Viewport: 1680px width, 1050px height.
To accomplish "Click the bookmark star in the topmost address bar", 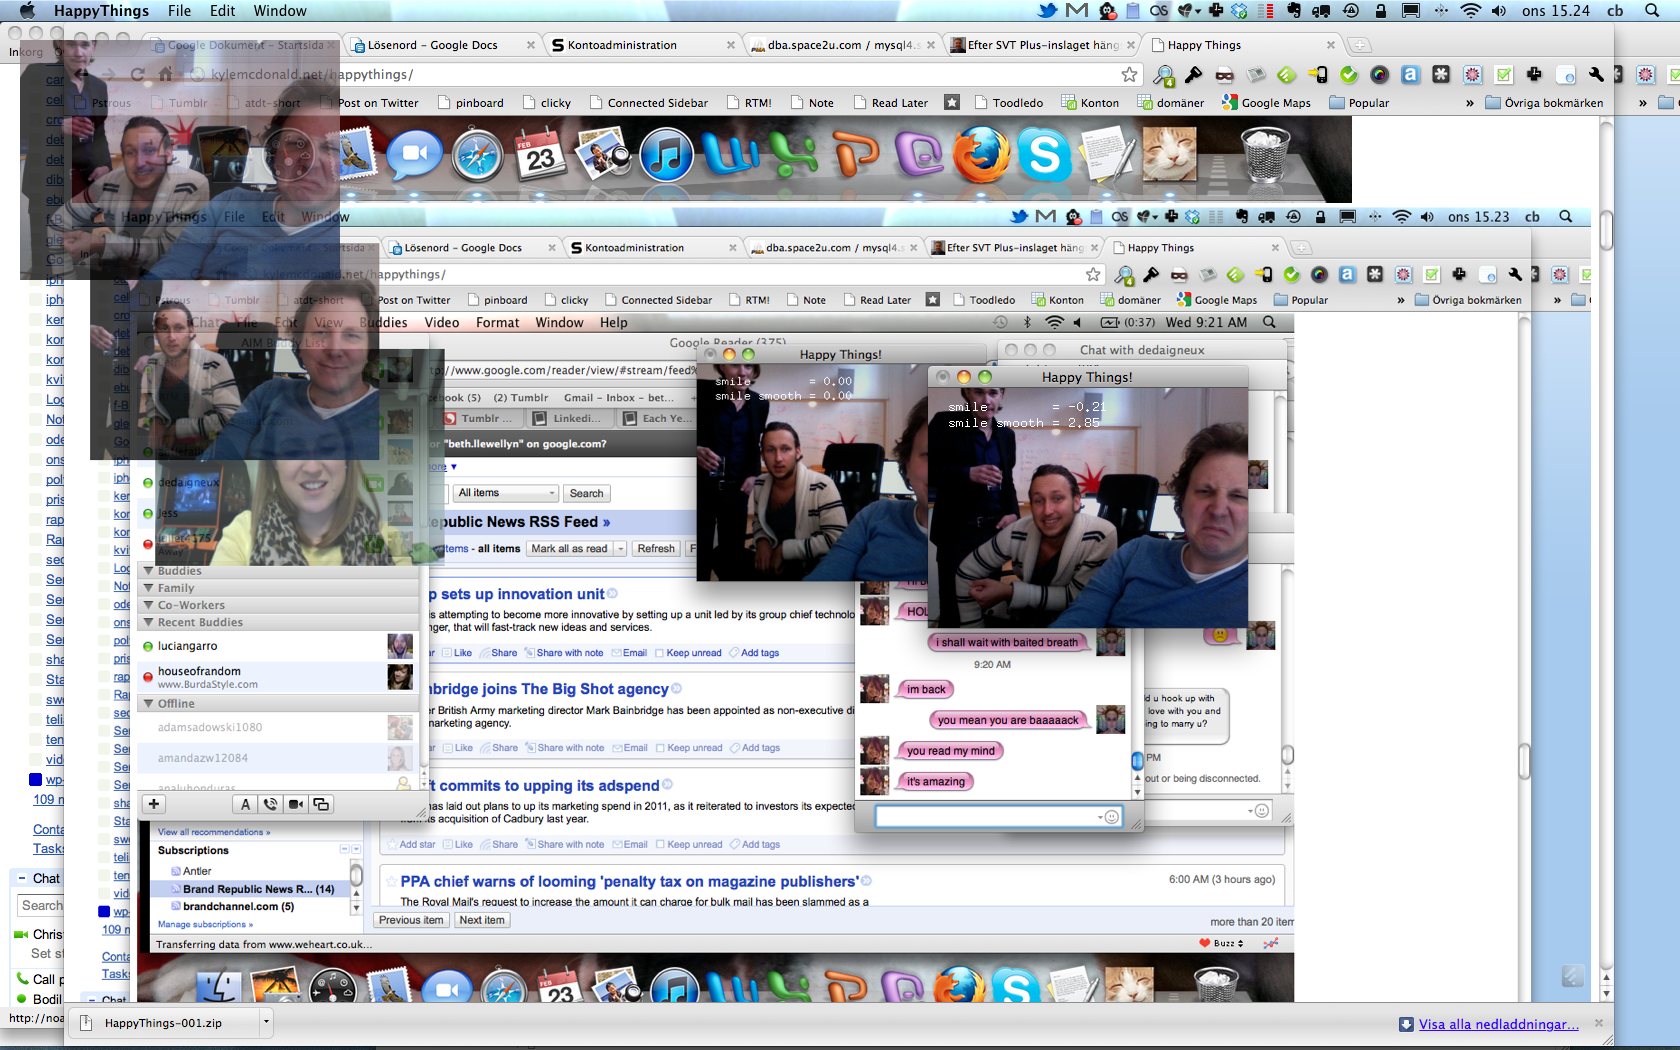I will point(1129,75).
